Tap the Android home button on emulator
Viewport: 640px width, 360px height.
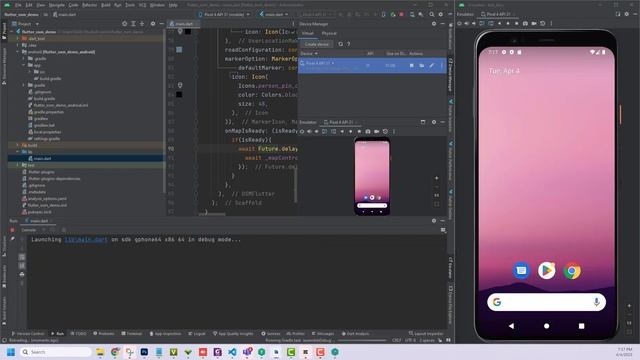pos(547,326)
